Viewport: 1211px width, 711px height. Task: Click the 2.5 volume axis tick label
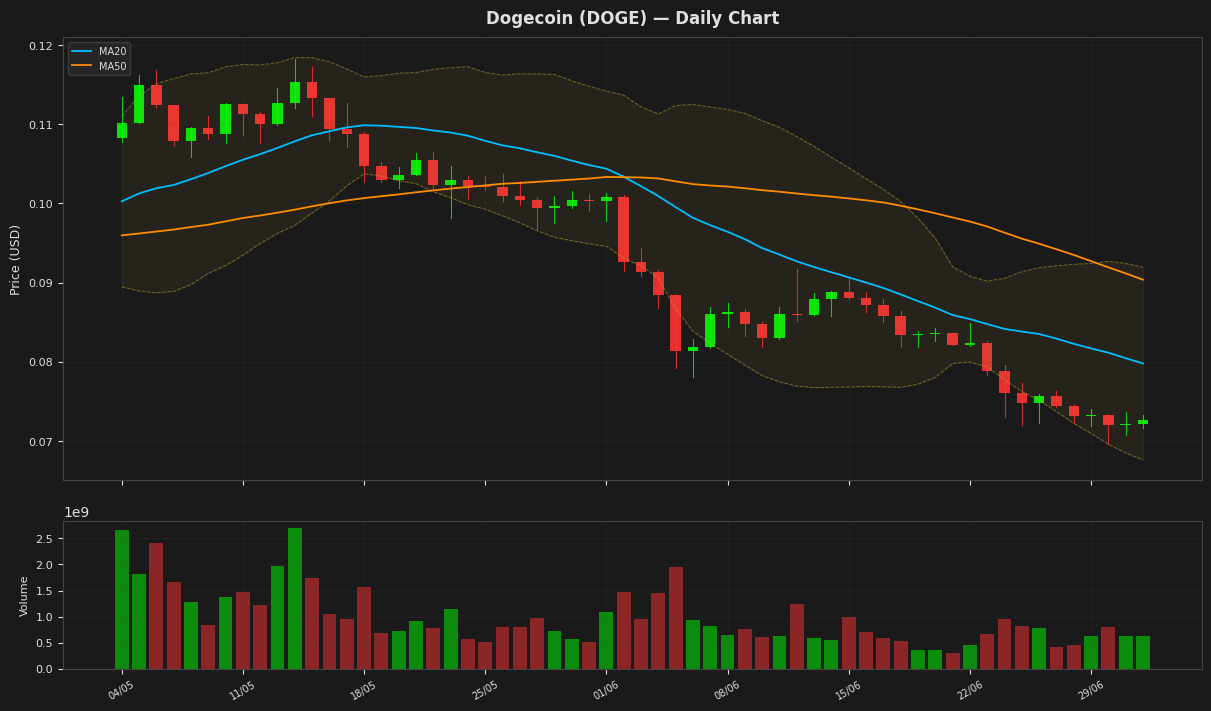(x=44, y=539)
